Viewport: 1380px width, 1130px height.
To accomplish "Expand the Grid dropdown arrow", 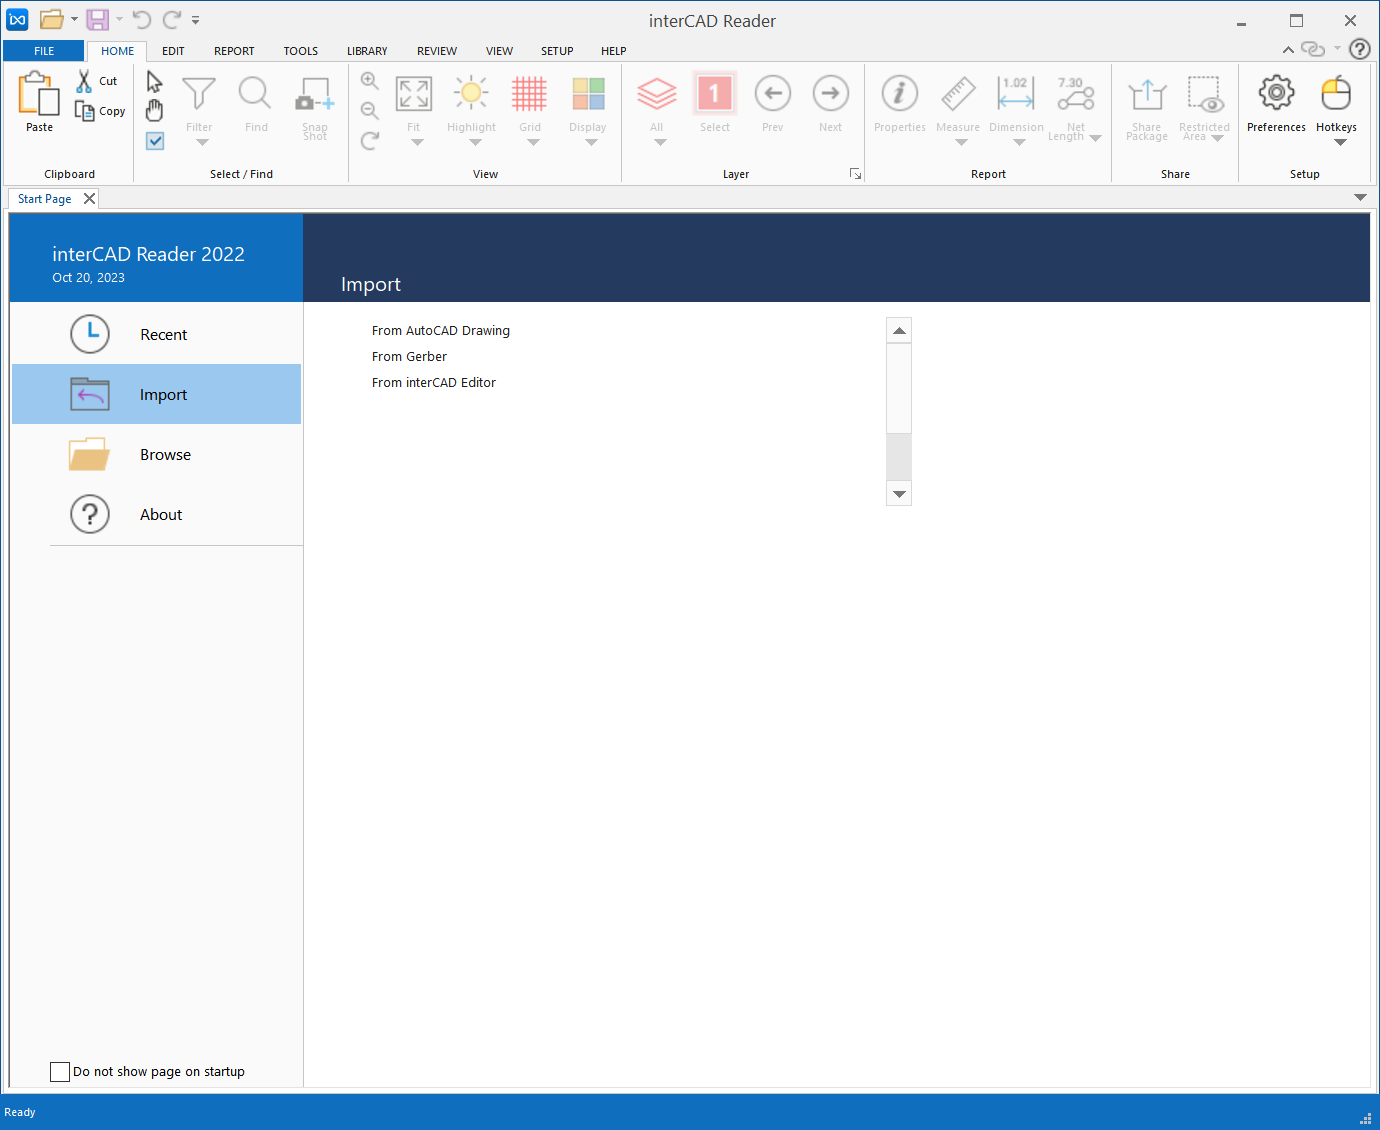I will [x=533, y=142].
